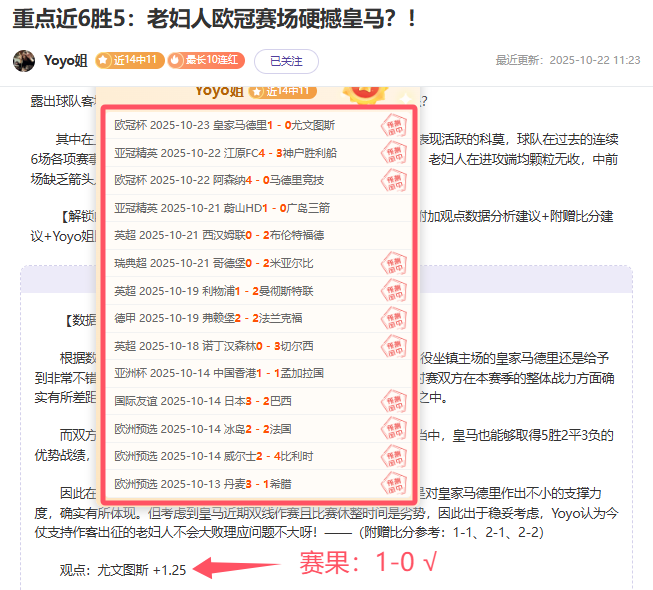Select the 哥德堡 vs 米亚尔比 record
653x590 pixels.
[213, 263]
